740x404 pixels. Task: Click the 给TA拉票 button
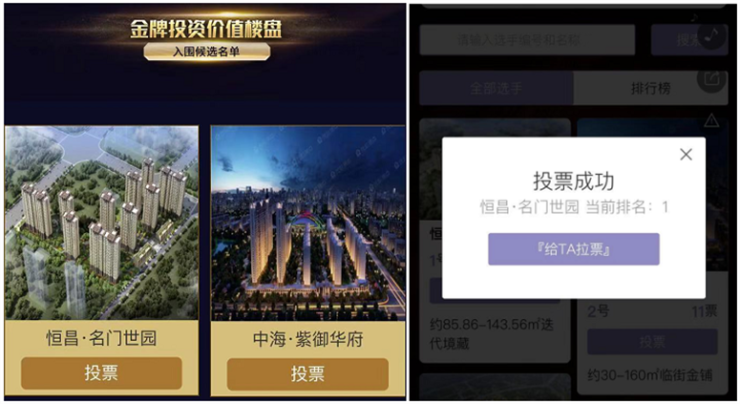click(x=573, y=249)
